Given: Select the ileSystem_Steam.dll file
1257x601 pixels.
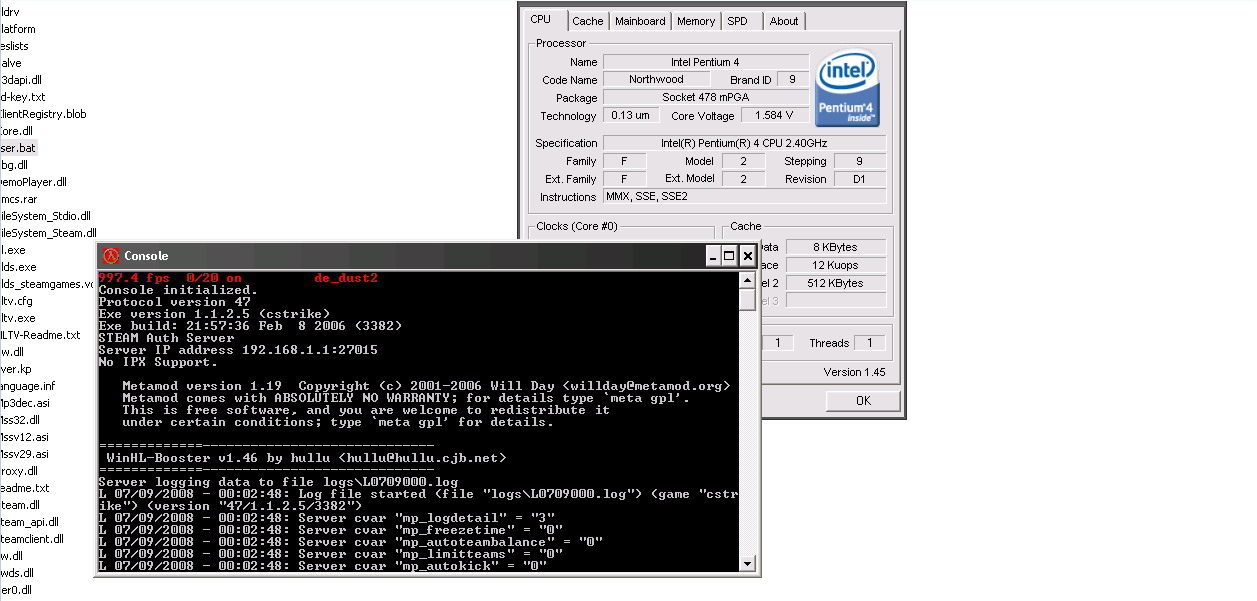Looking at the screenshot, I should click(x=48, y=233).
